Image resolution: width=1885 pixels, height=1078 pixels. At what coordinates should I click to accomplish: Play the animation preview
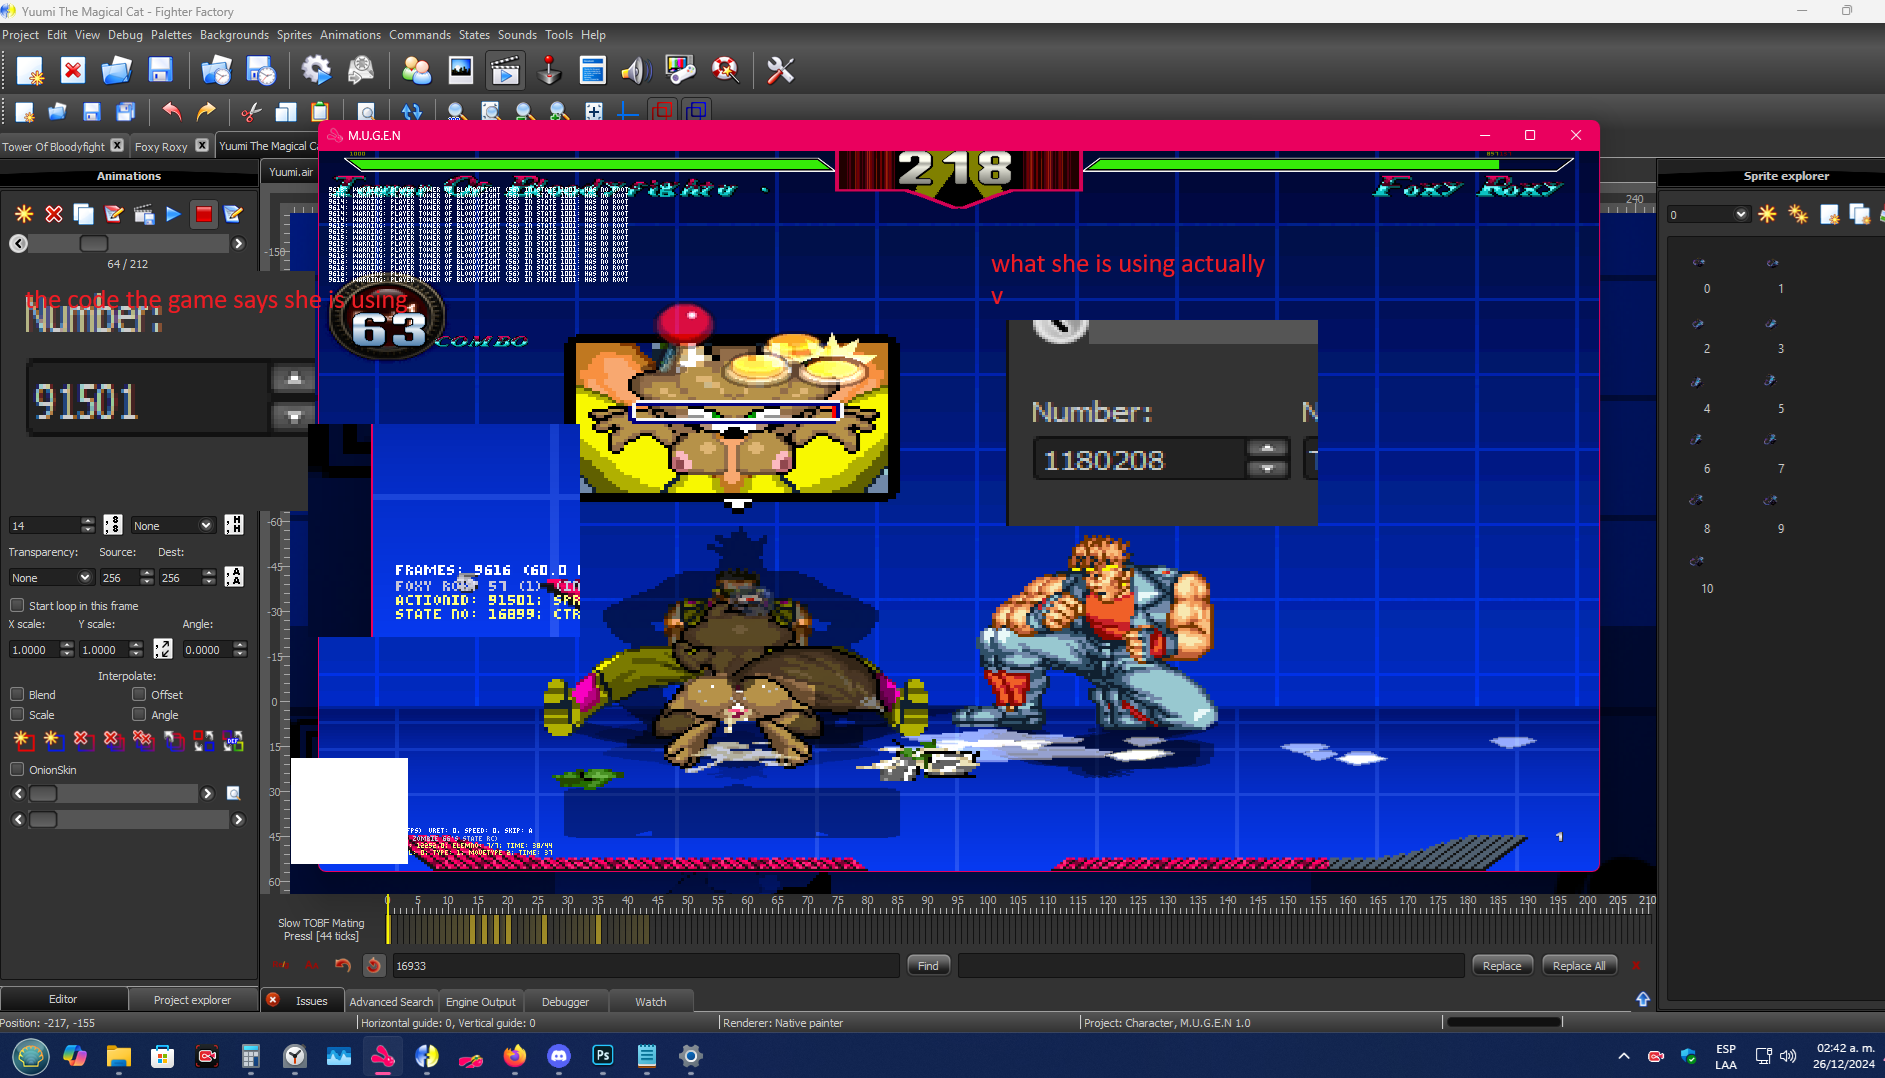point(173,214)
